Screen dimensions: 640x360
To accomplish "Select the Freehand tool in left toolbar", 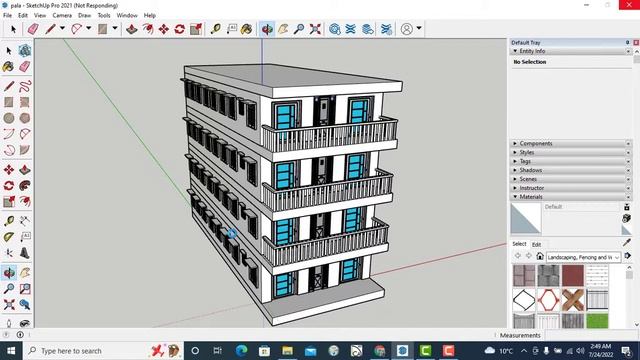I will click(25, 86).
